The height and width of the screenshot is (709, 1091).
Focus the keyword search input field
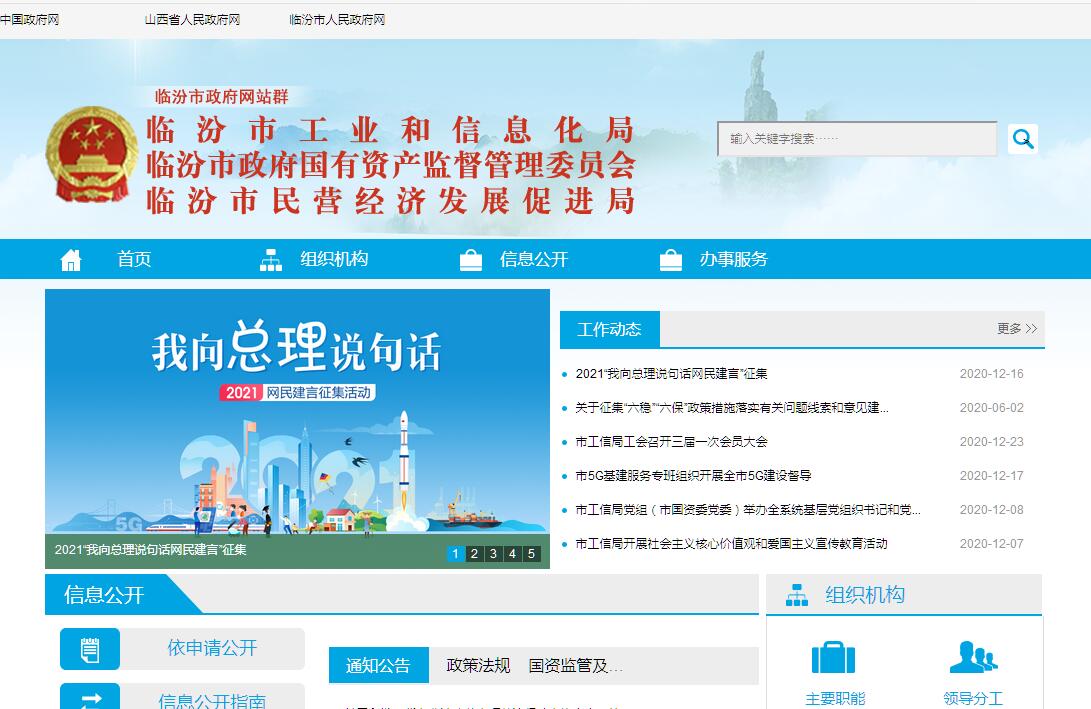pyautogui.click(x=857, y=139)
